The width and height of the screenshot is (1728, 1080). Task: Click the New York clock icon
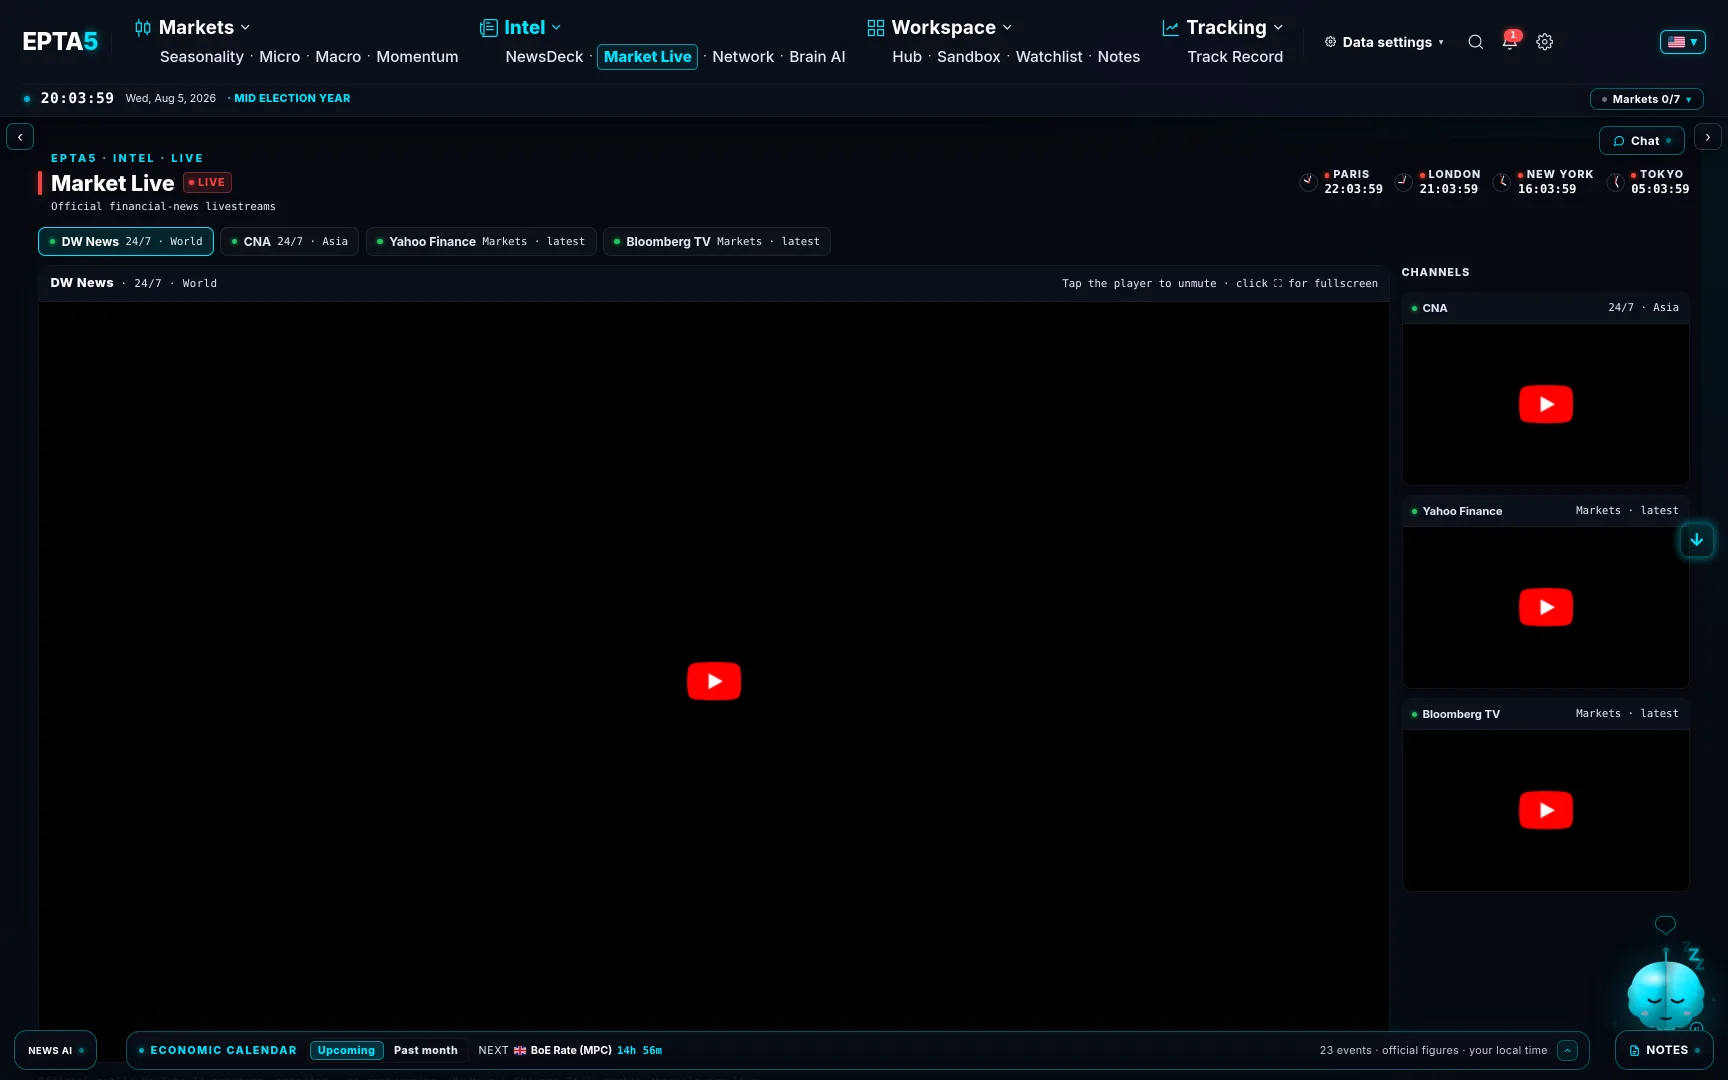1502,181
